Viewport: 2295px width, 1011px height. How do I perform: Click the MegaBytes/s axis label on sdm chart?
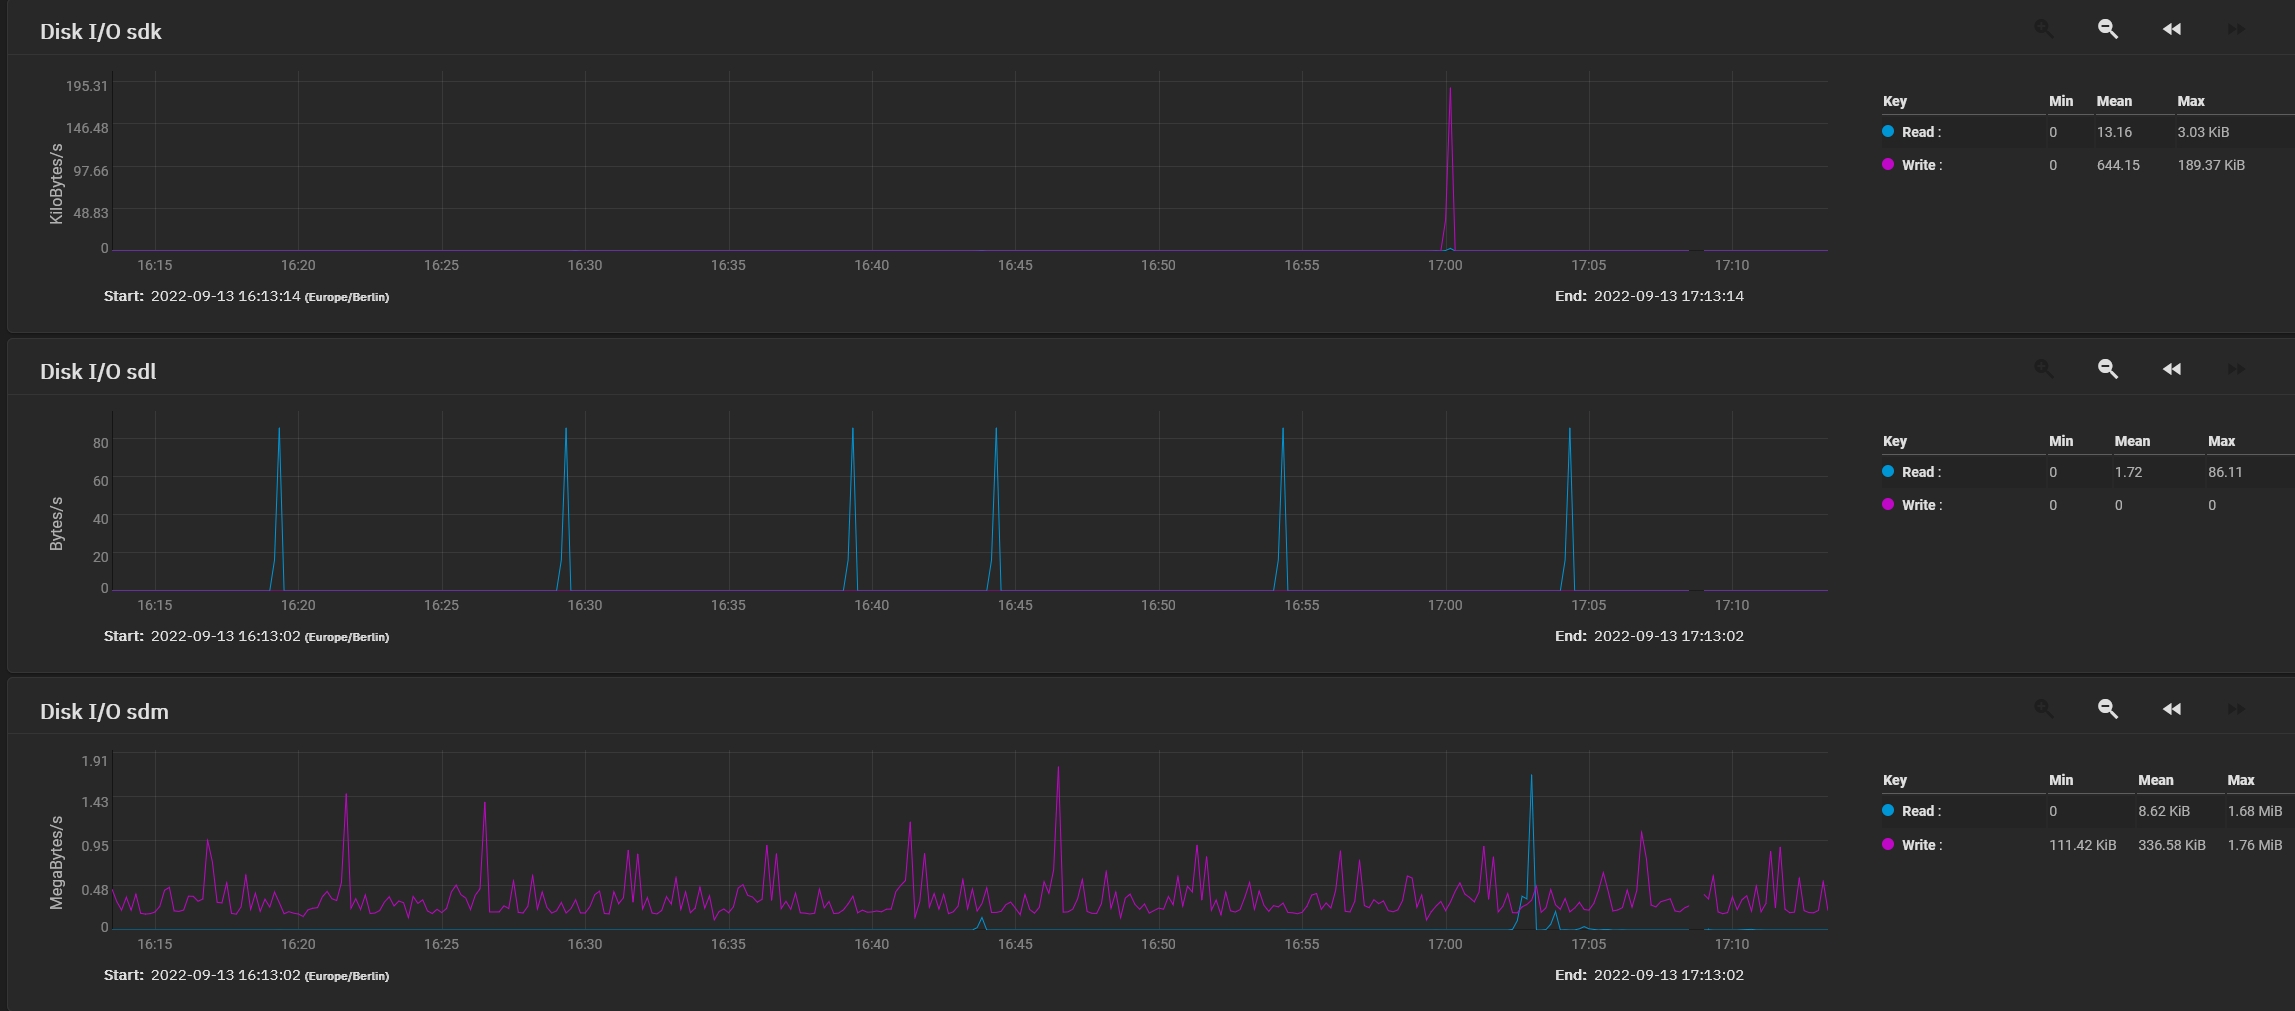[x=56, y=862]
